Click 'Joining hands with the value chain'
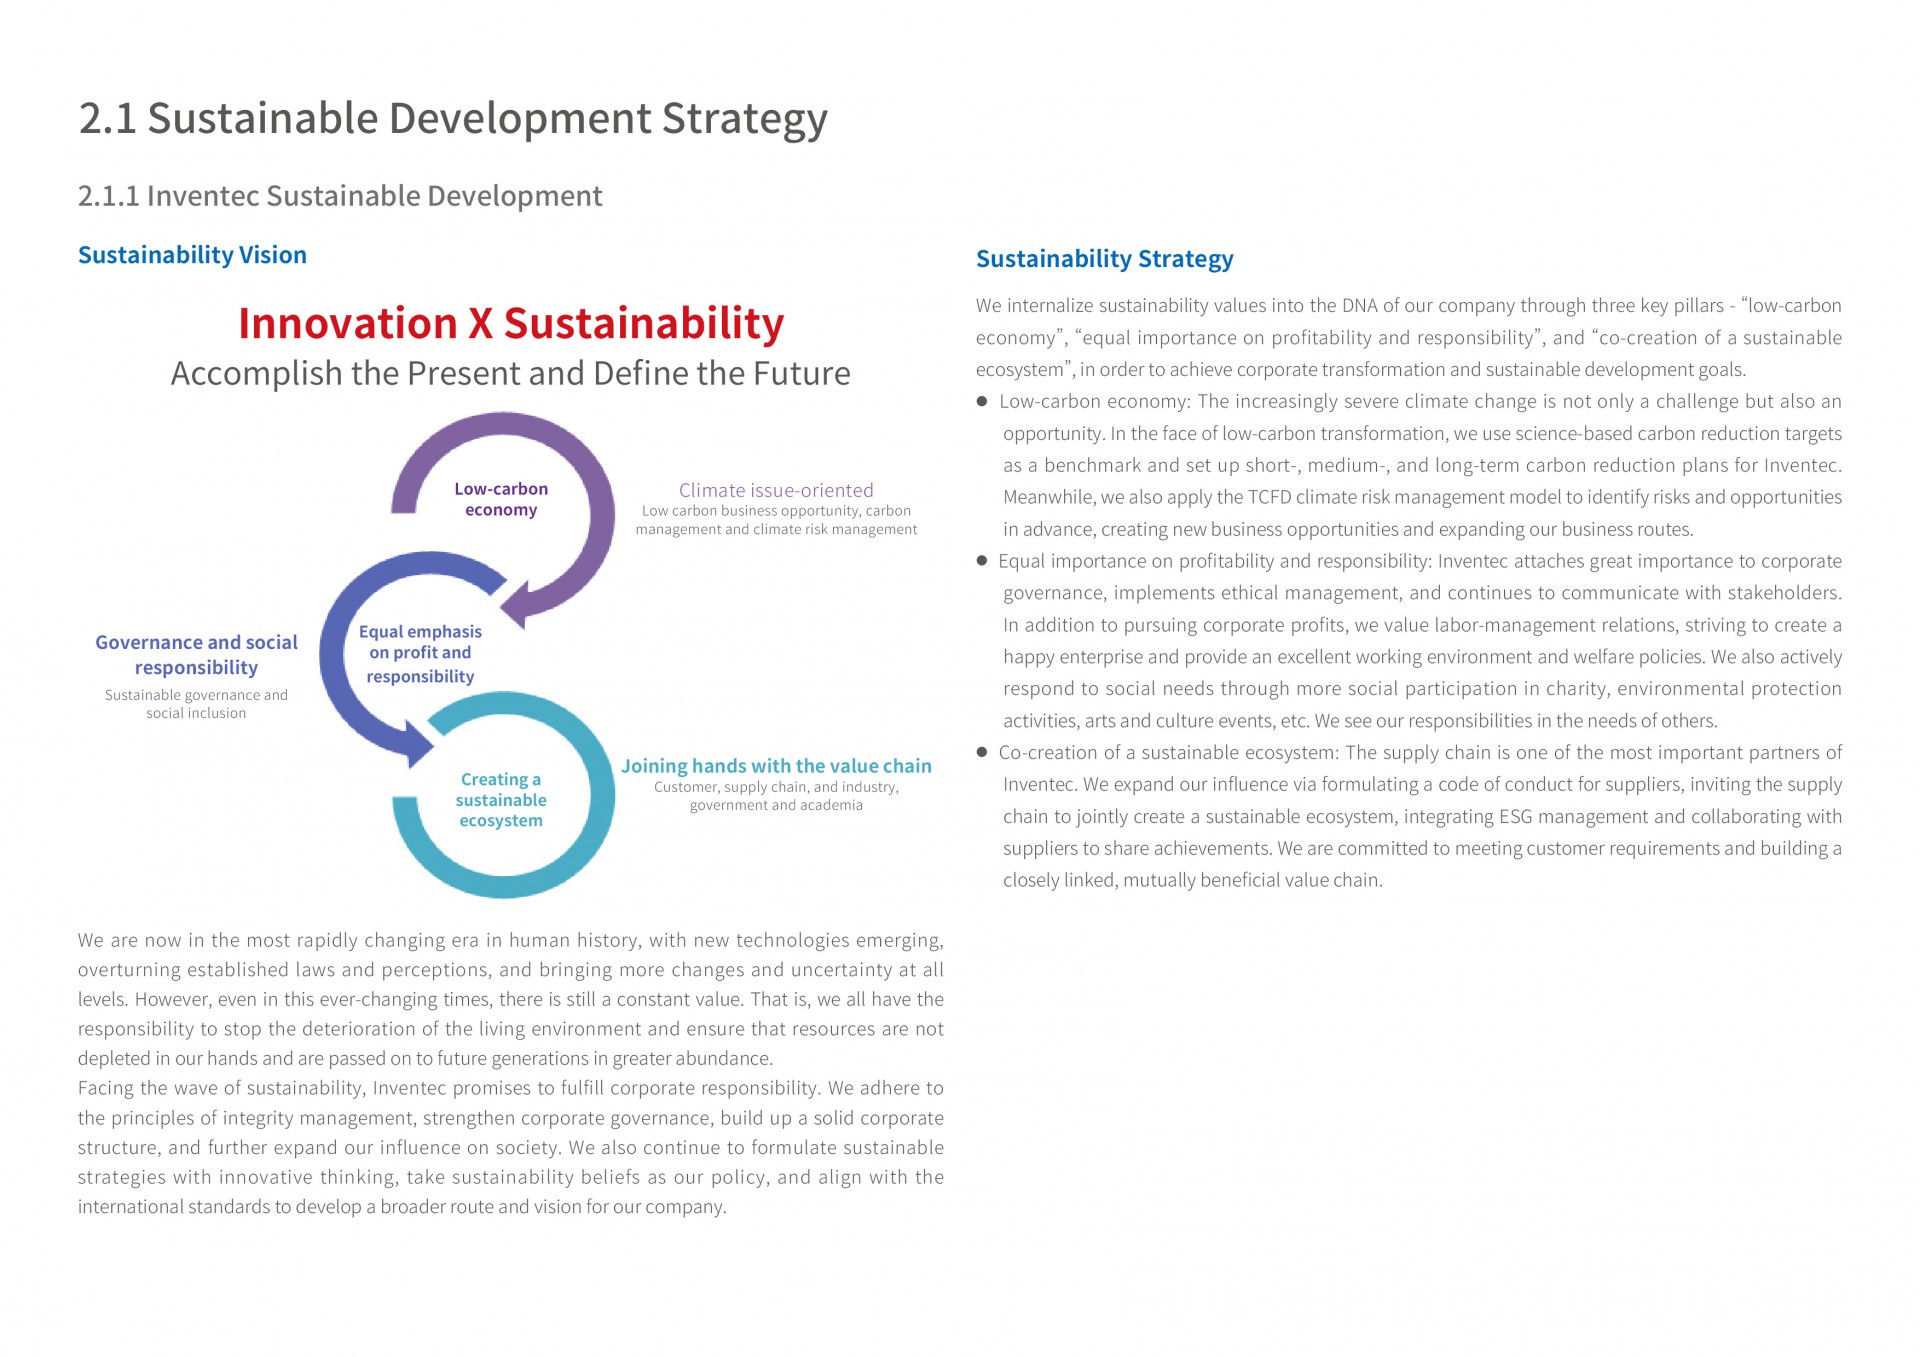The image size is (1920, 1357). pyautogui.click(x=776, y=766)
